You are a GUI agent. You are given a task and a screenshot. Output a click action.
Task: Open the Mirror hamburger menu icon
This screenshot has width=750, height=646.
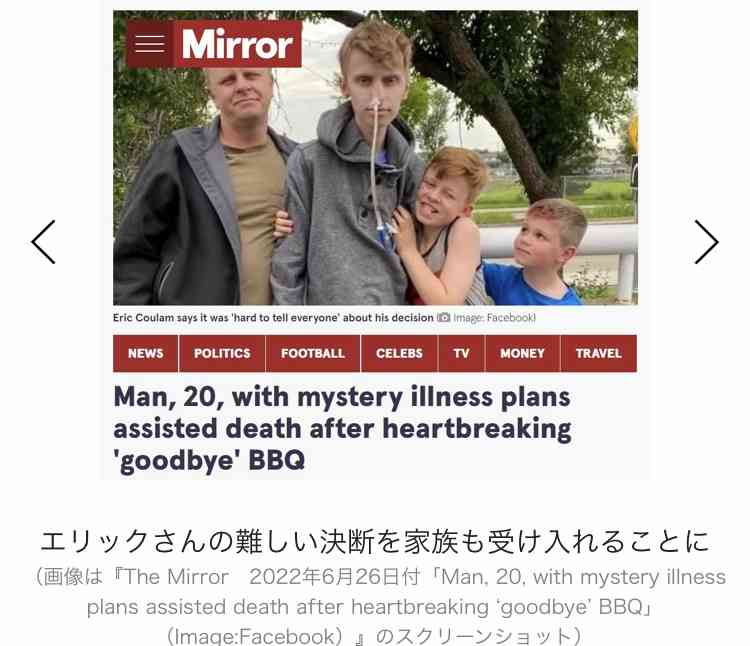click(150, 44)
